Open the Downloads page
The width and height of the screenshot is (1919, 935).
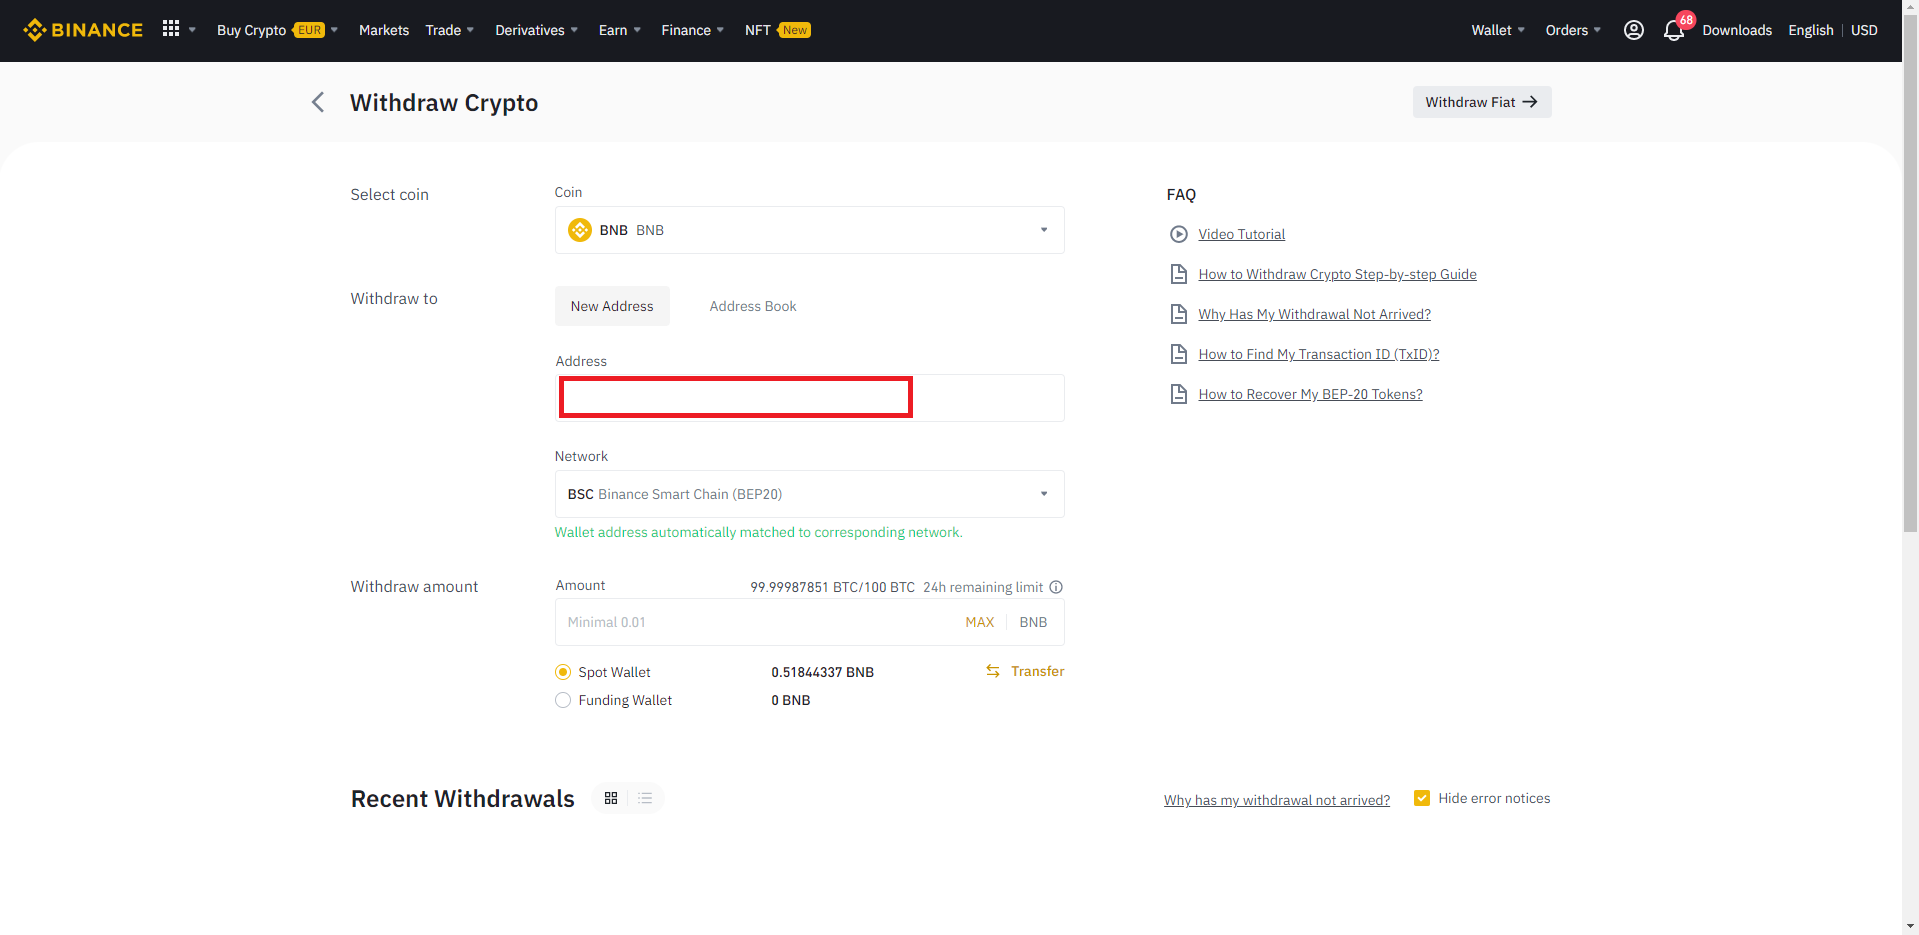(x=1737, y=30)
